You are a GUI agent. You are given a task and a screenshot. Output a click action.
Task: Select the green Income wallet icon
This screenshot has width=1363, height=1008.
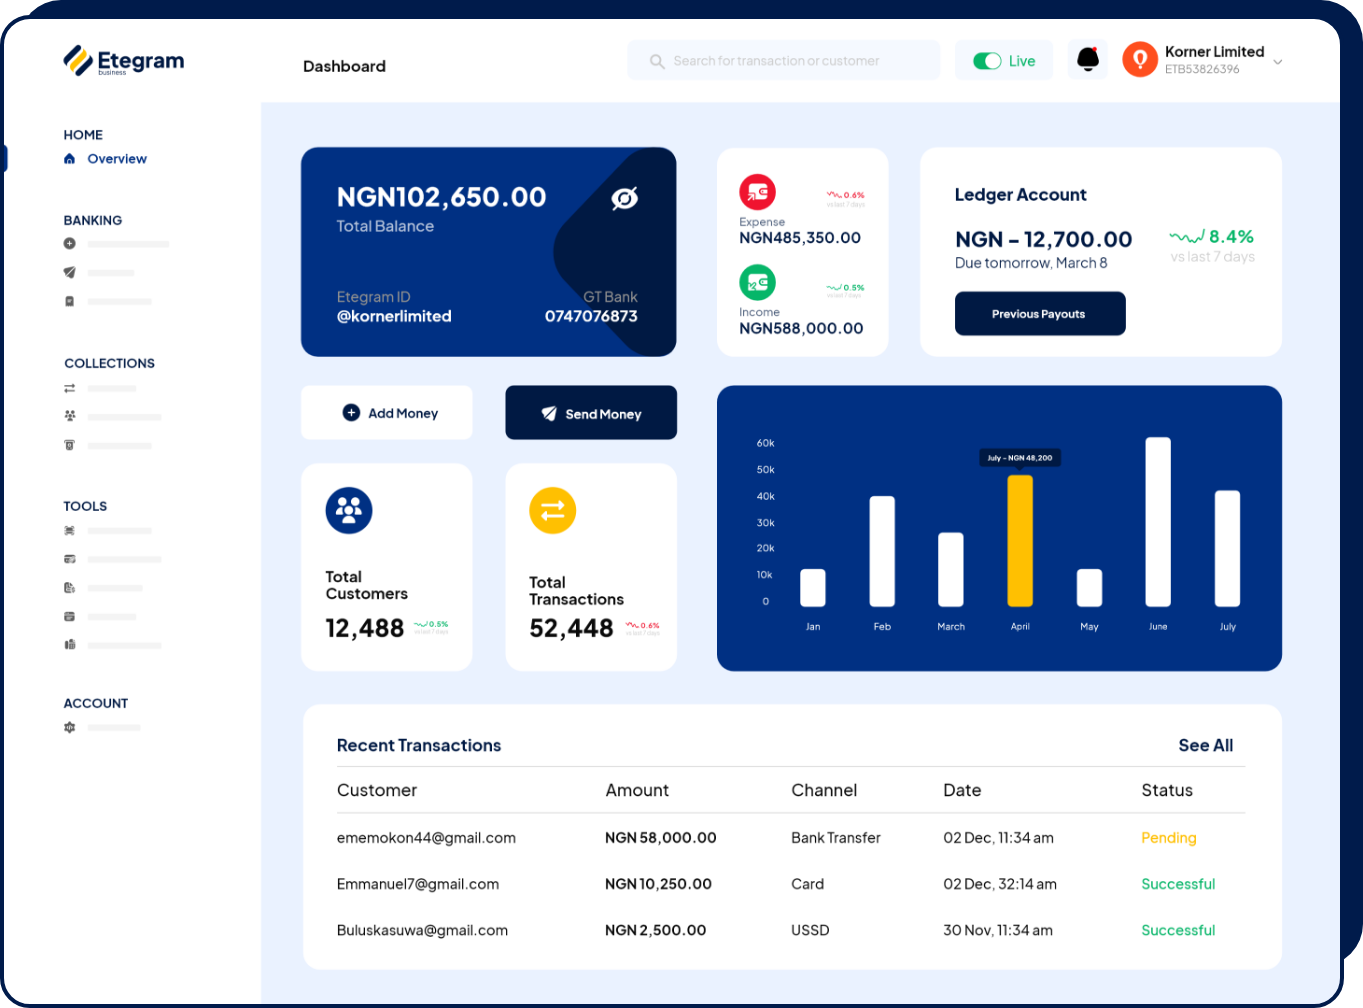pos(757,282)
